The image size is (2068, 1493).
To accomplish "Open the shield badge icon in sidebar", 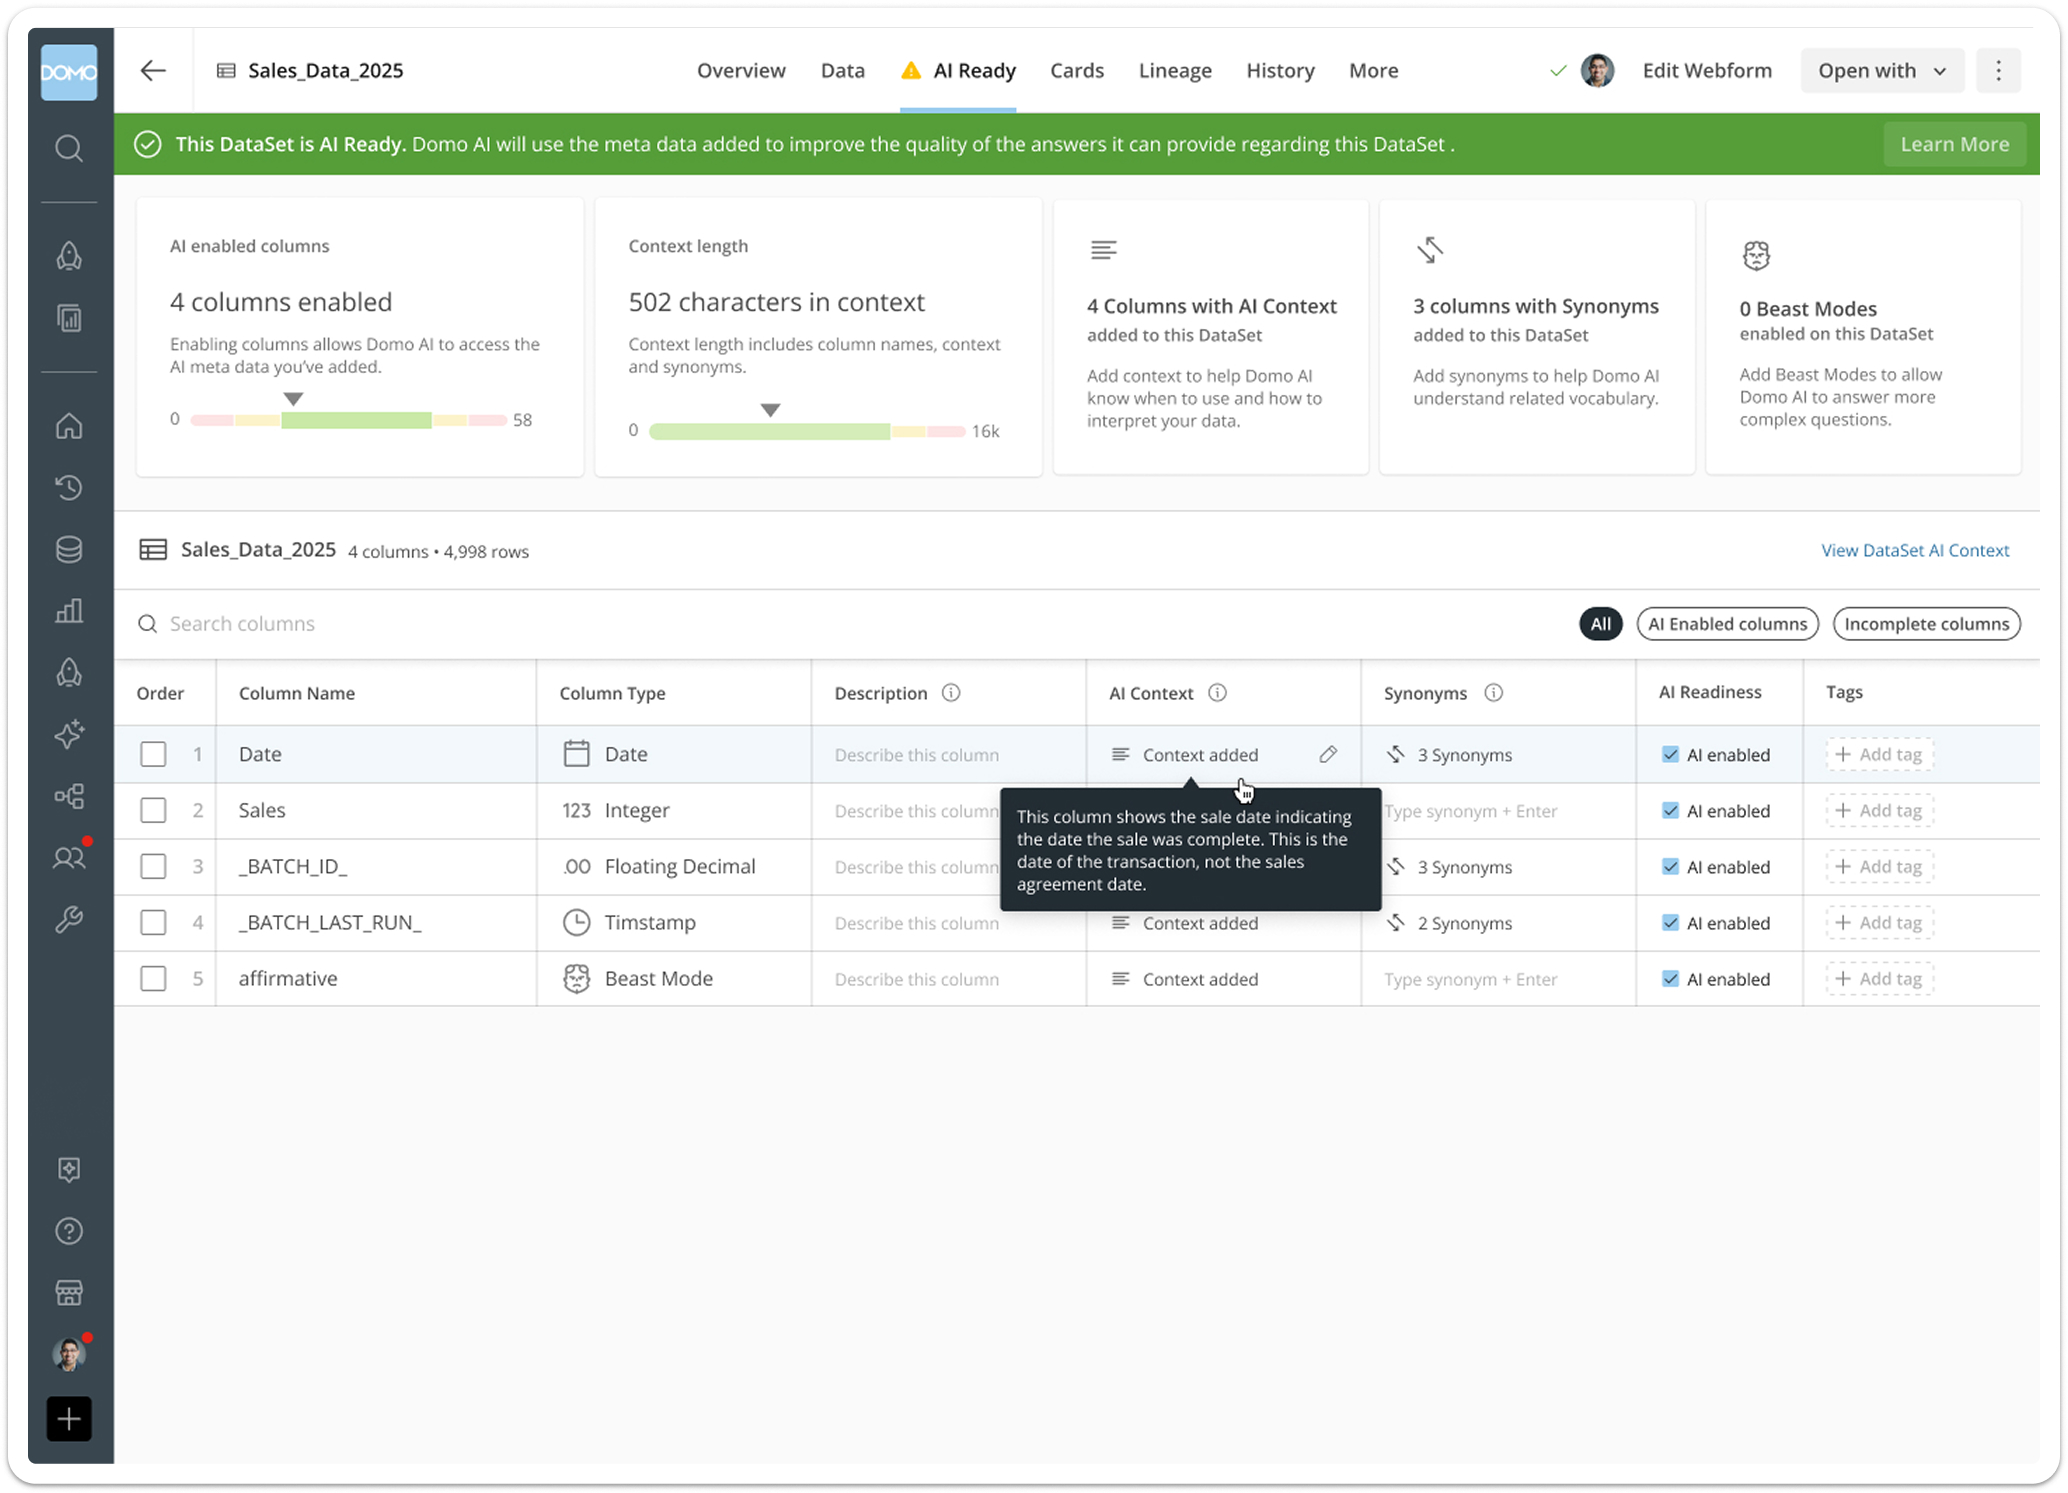I will point(69,1169).
